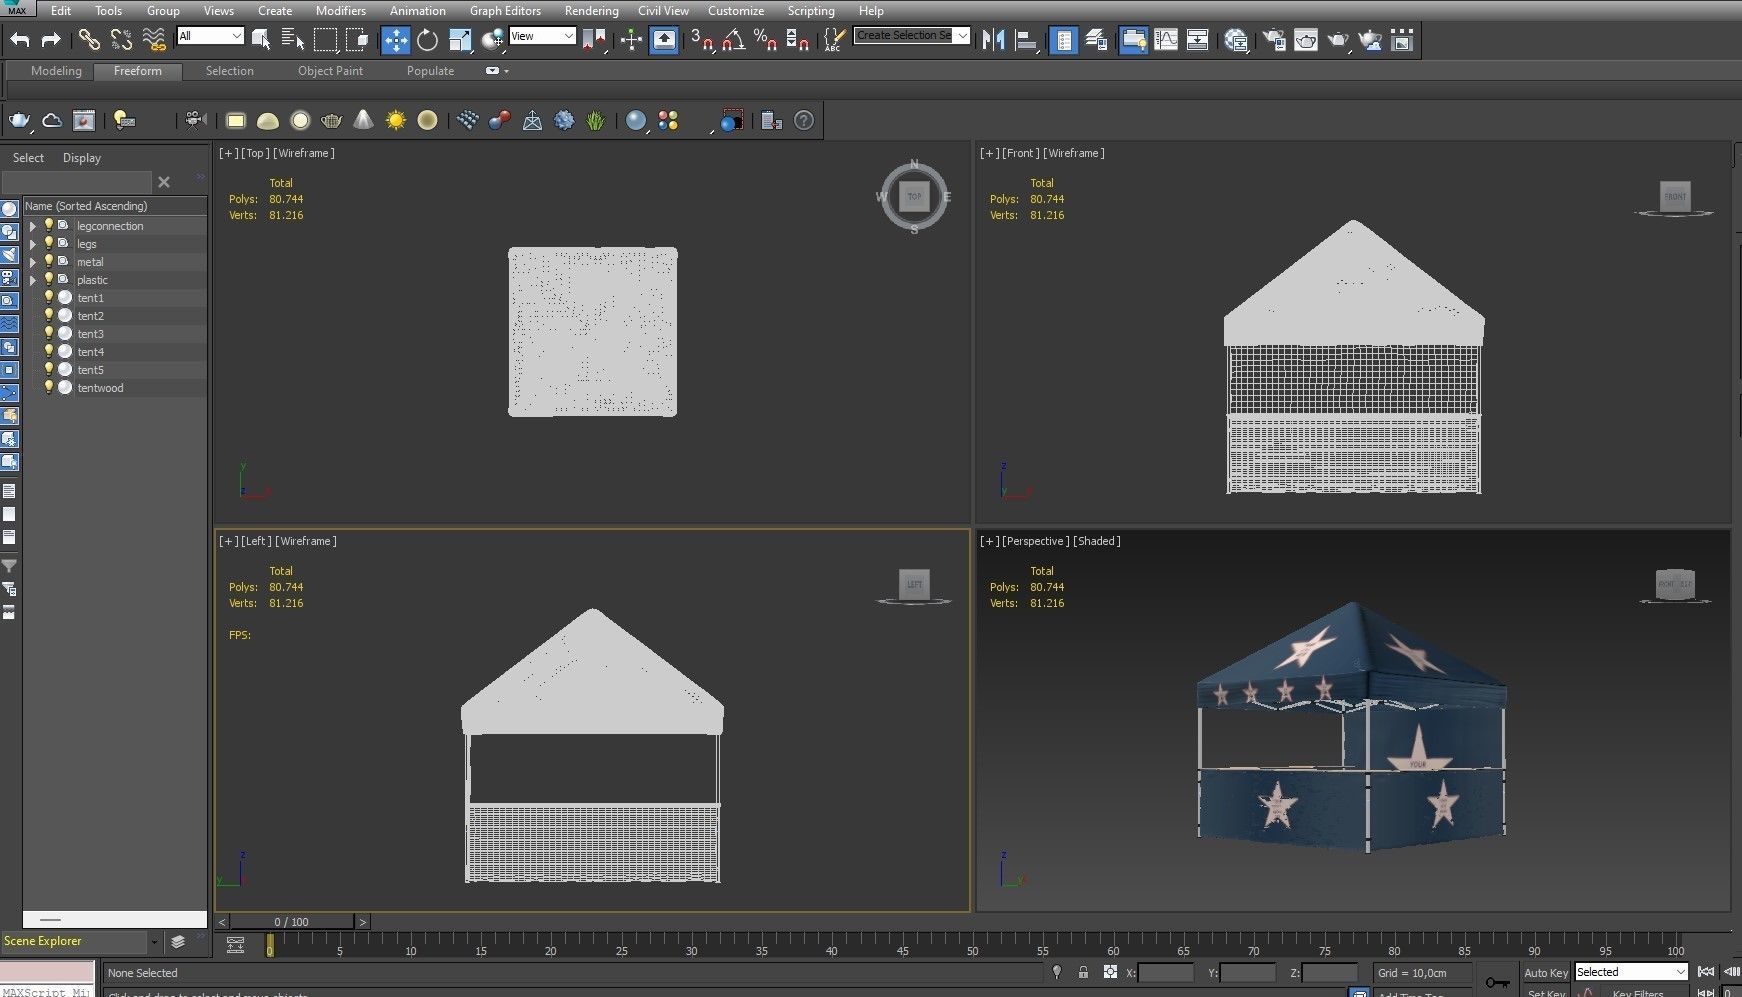This screenshot has width=1742, height=997.
Task: Open the Selected key filter dropdown
Action: (1631, 972)
